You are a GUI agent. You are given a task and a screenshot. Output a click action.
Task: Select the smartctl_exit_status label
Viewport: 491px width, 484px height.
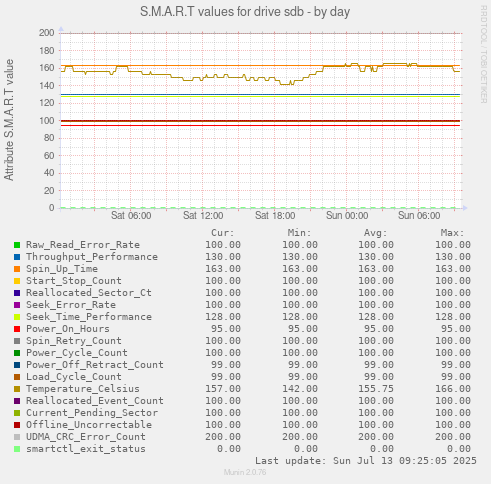pos(86,449)
